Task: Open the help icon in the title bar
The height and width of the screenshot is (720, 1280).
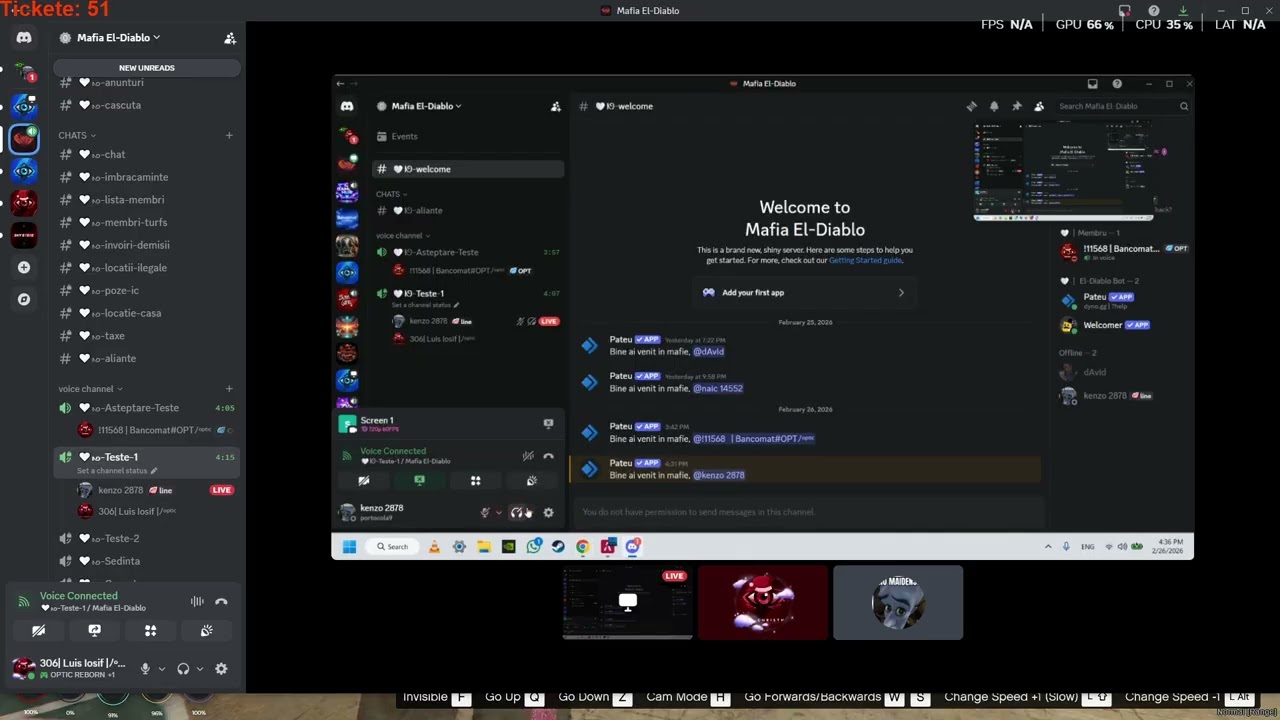Action: point(1153,11)
